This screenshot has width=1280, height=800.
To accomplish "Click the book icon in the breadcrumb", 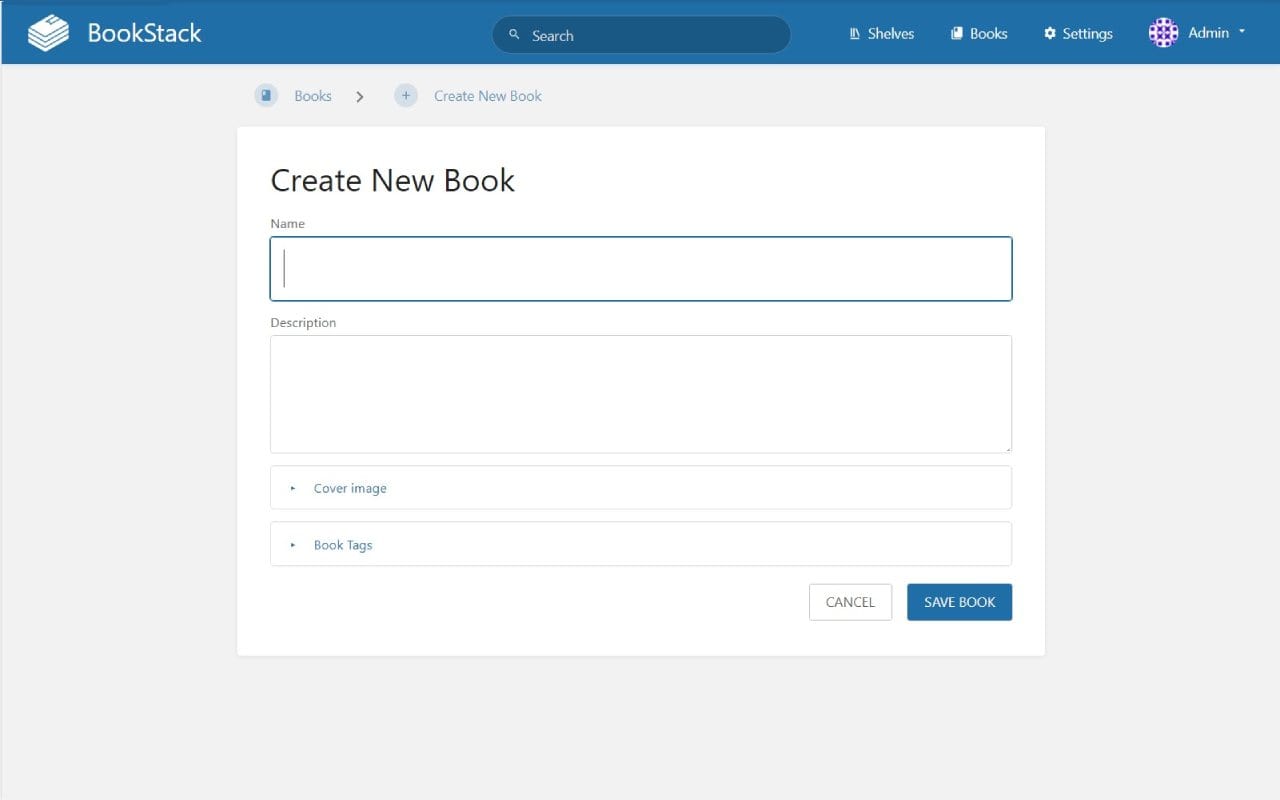I will coord(266,95).
